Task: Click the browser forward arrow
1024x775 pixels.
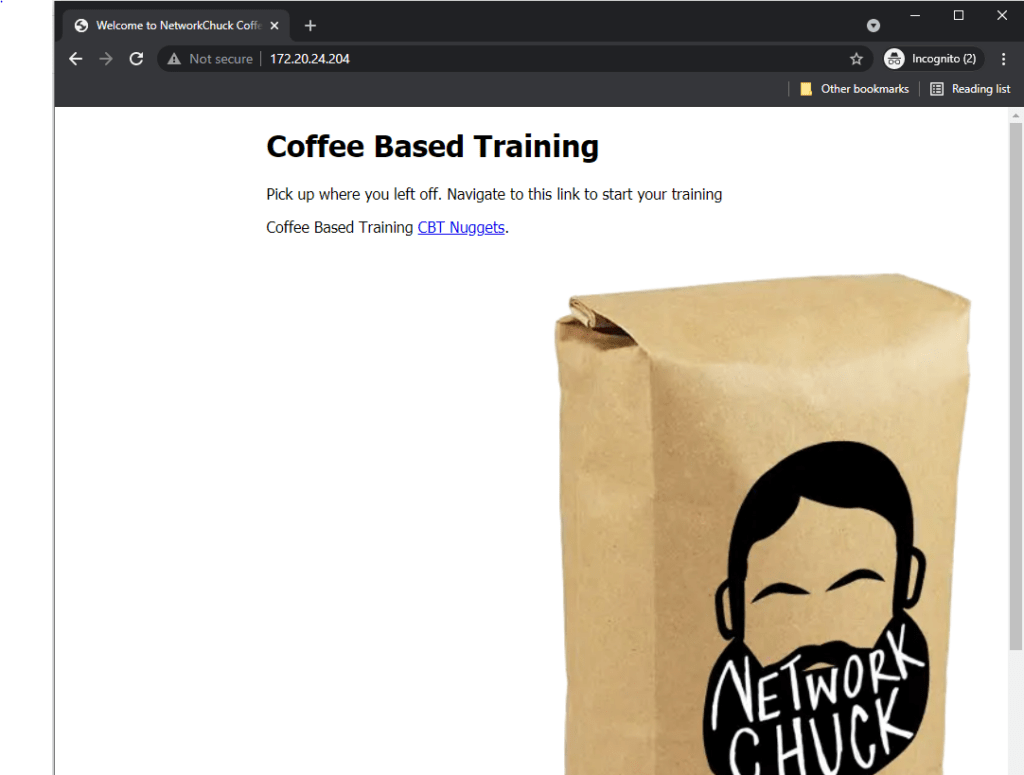Action: [x=106, y=59]
